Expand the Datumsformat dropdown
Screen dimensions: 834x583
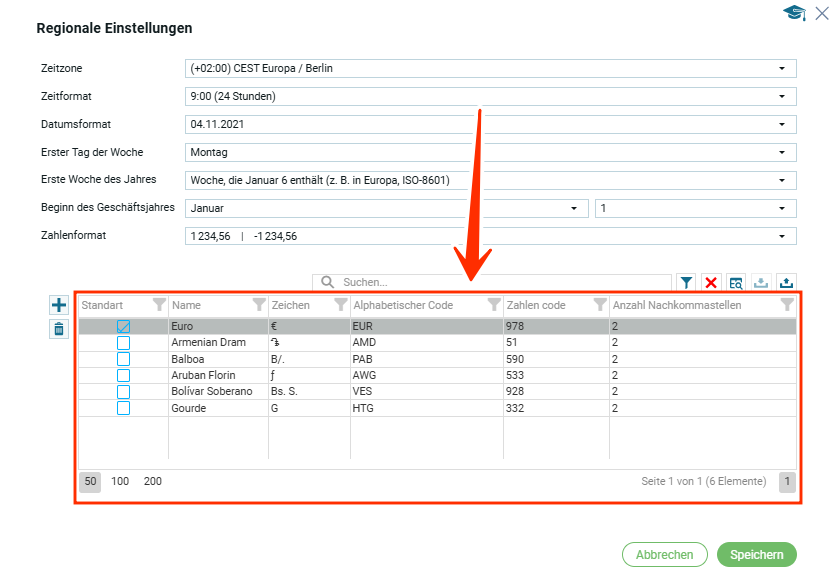[781, 125]
